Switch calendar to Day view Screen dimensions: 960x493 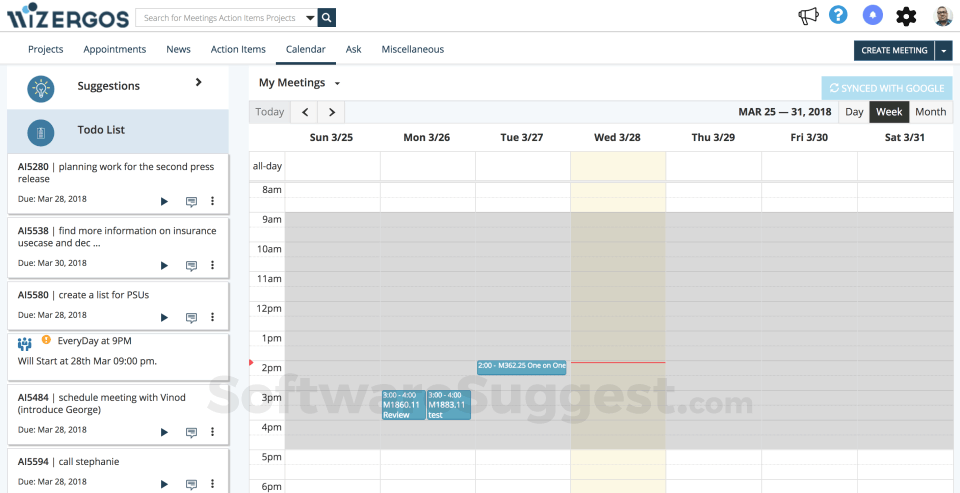tap(854, 112)
